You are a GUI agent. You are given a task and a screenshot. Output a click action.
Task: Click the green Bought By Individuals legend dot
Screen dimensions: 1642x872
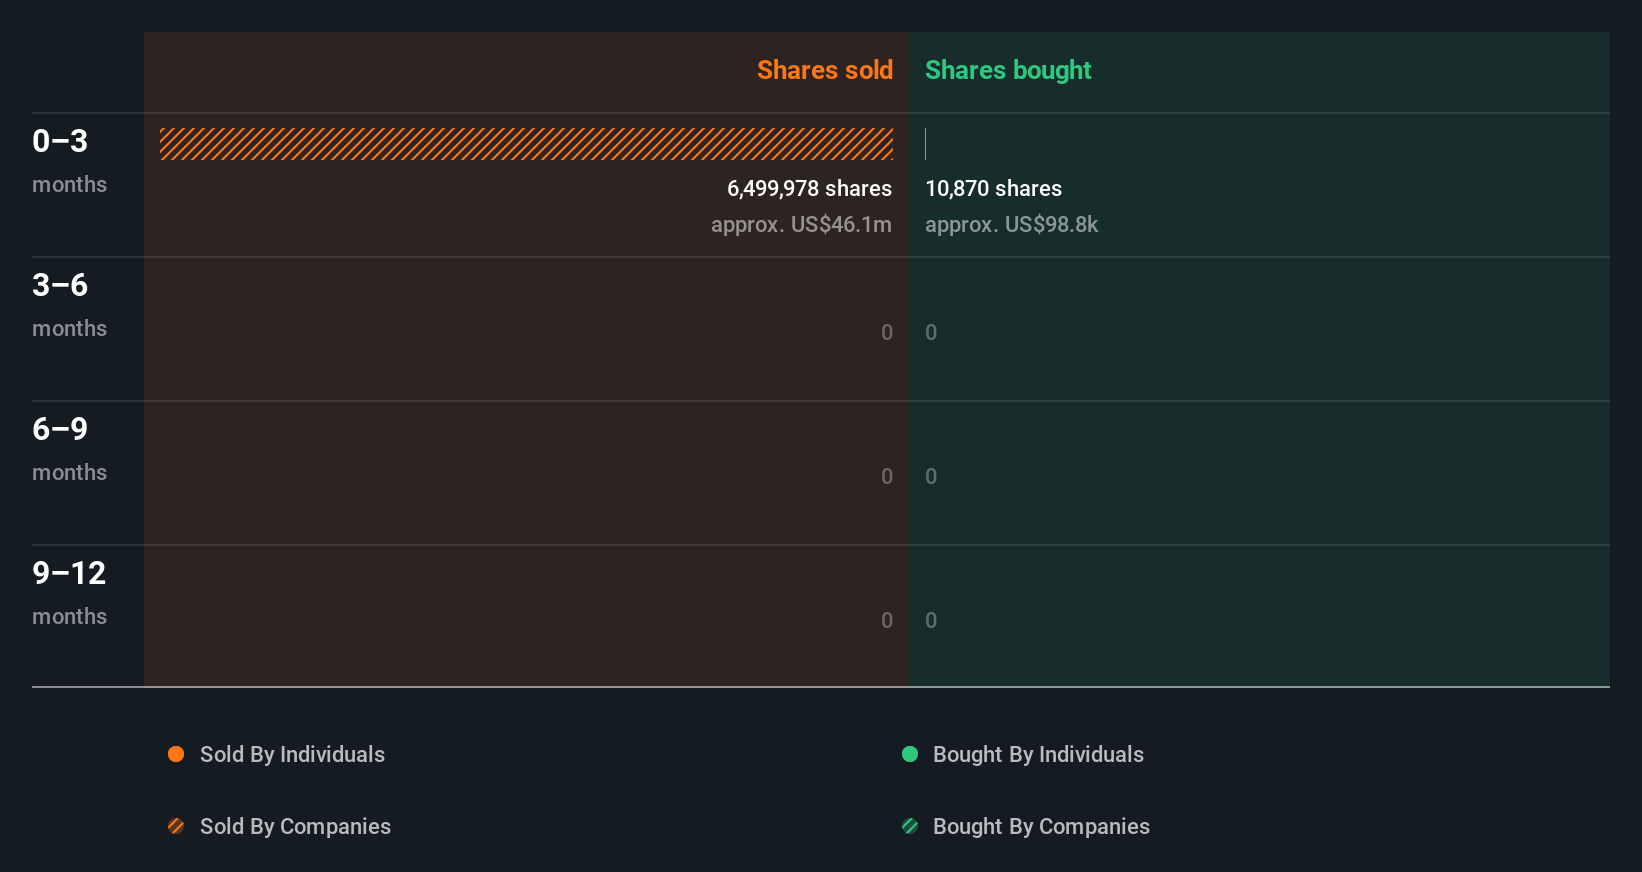[910, 754]
